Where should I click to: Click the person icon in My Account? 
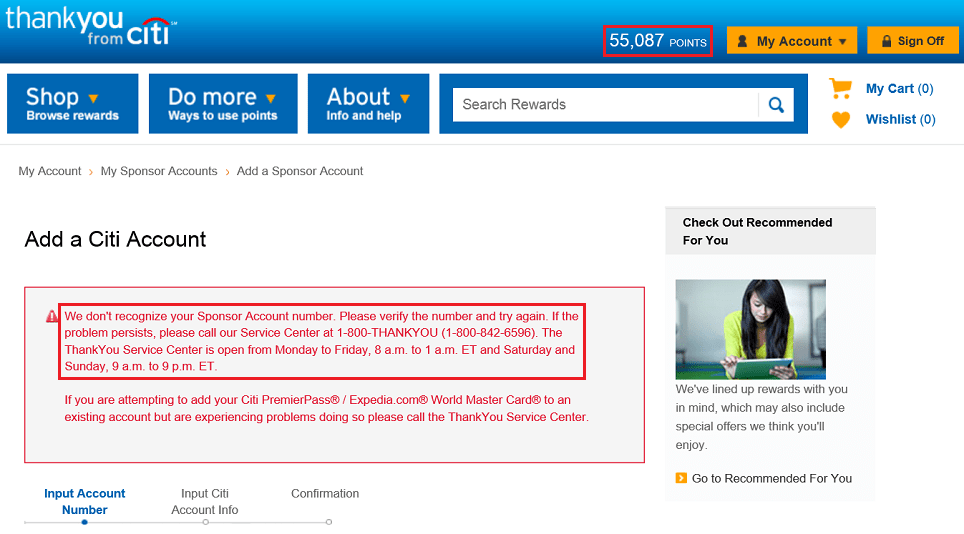tap(742, 41)
